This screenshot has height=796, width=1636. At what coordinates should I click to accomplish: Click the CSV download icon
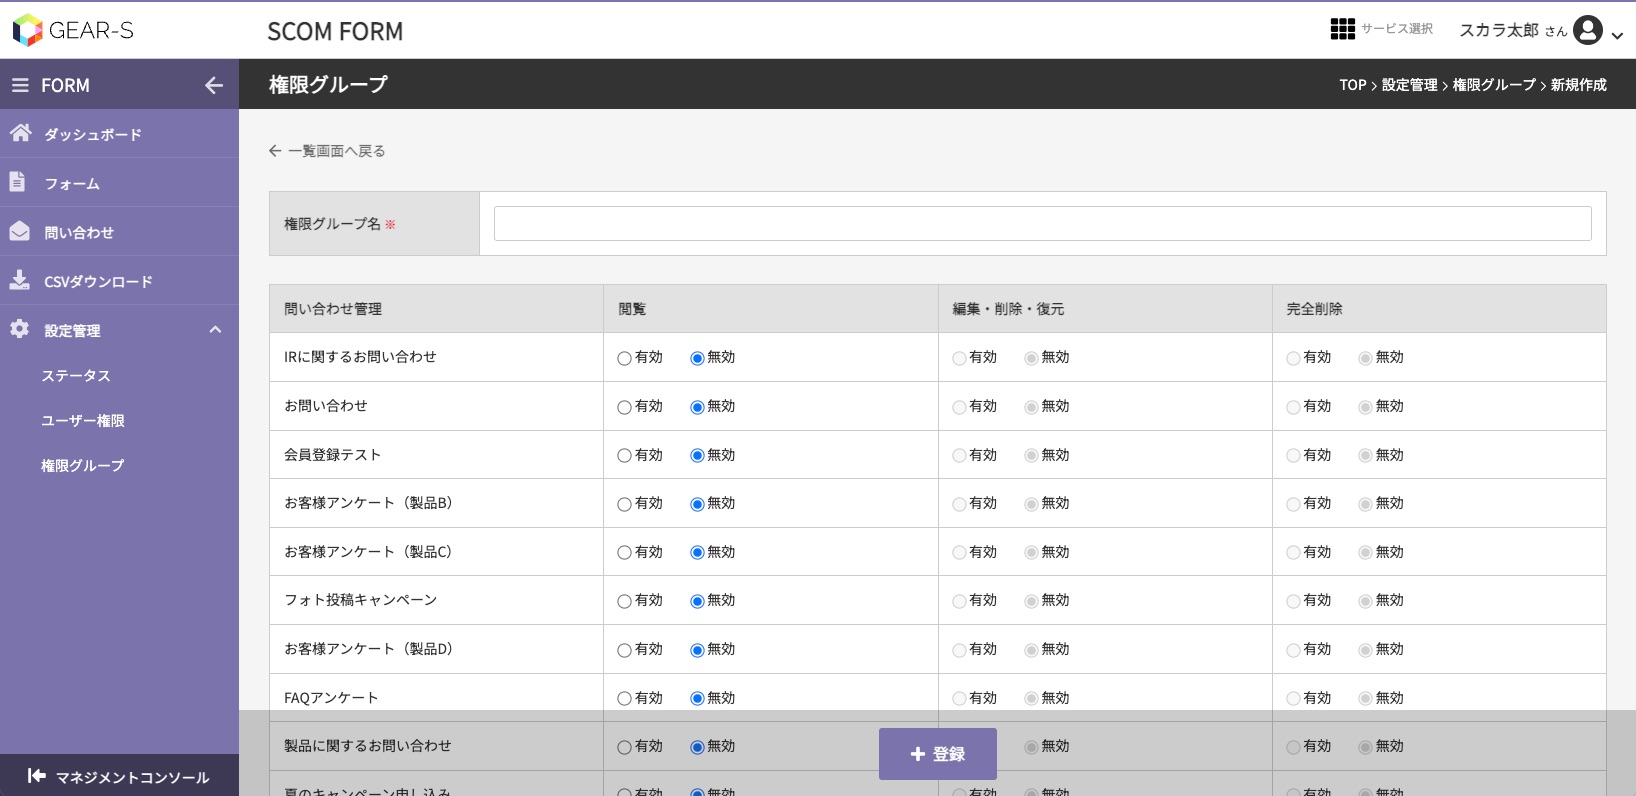[19, 280]
